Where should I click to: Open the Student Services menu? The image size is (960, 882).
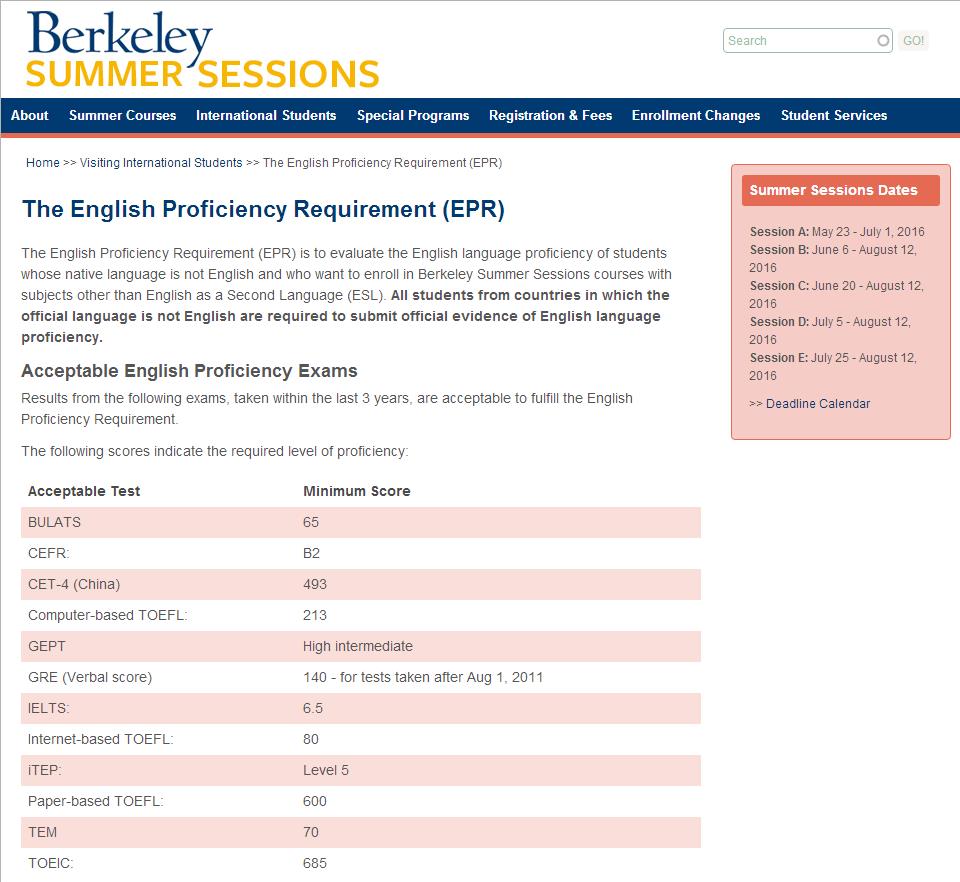tap(834, 115)
